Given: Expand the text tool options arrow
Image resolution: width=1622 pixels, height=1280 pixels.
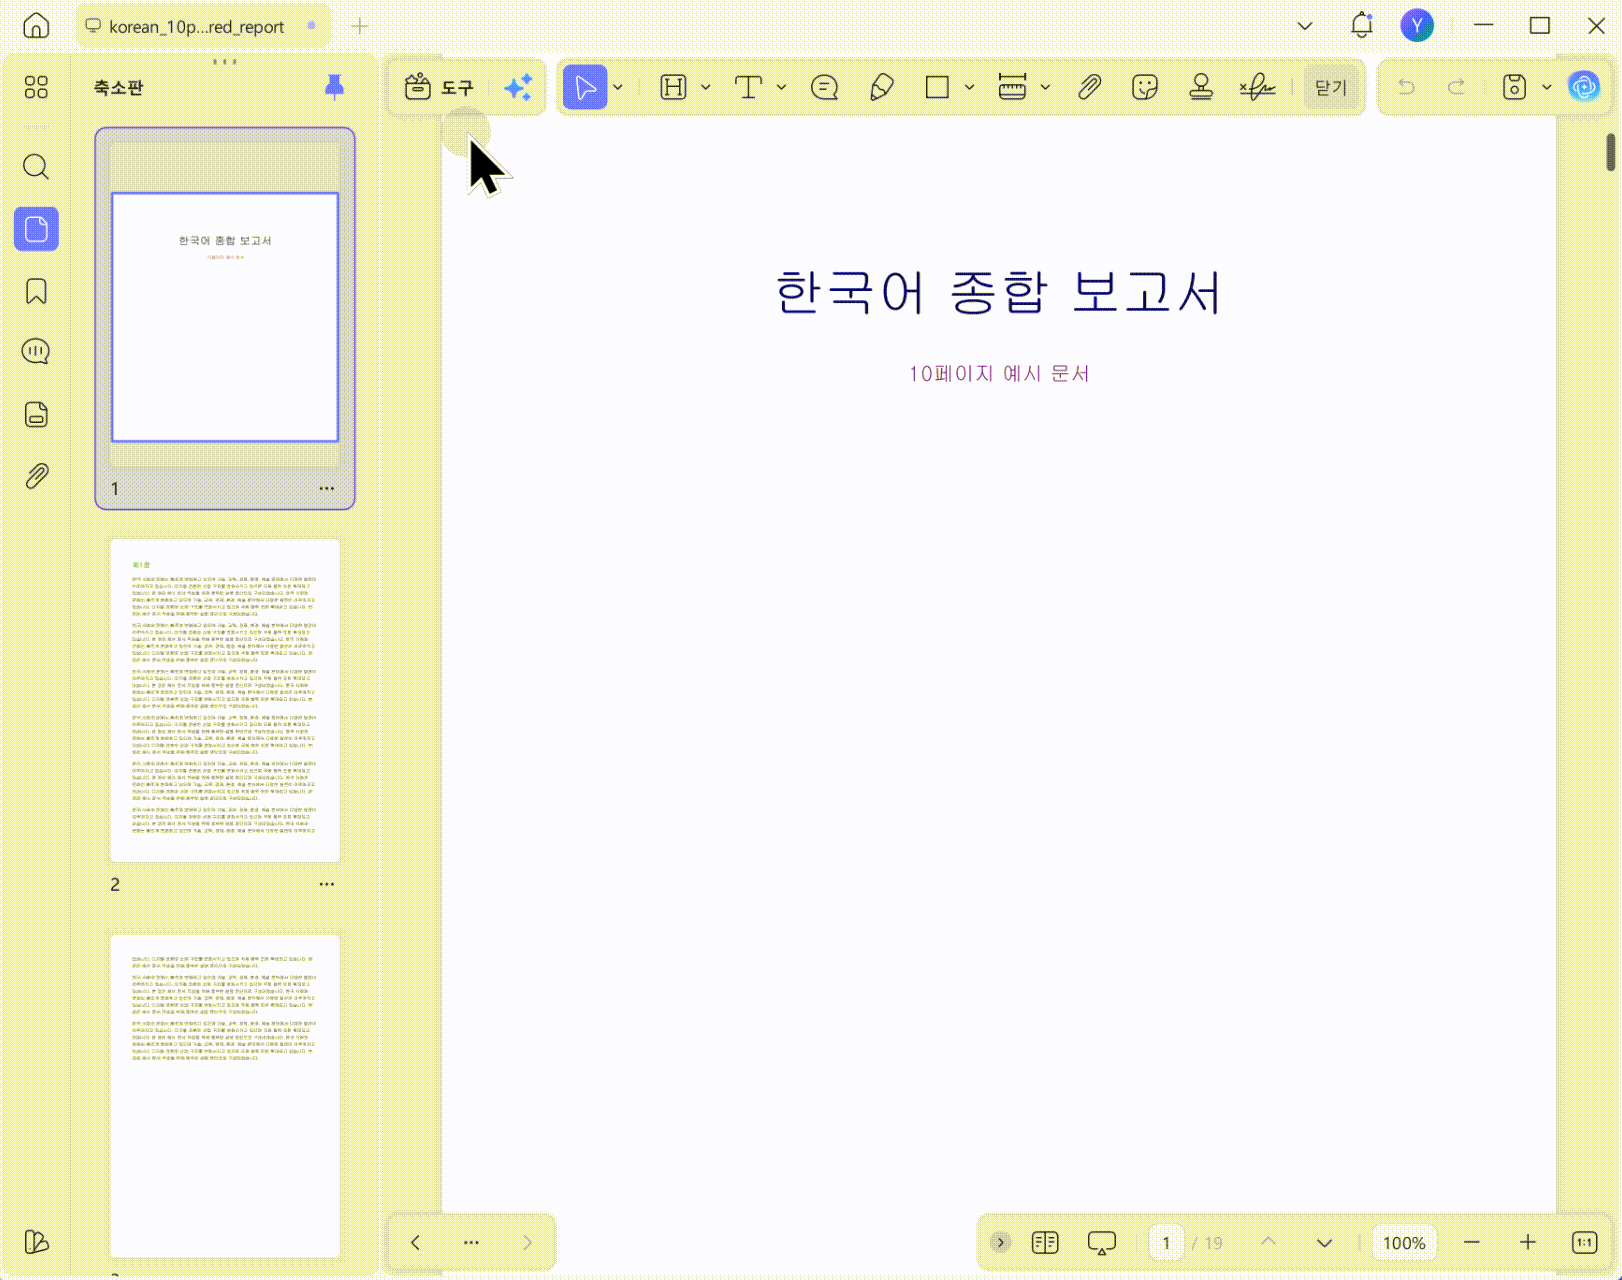Looking at the screenshot, I should point(781,88).
